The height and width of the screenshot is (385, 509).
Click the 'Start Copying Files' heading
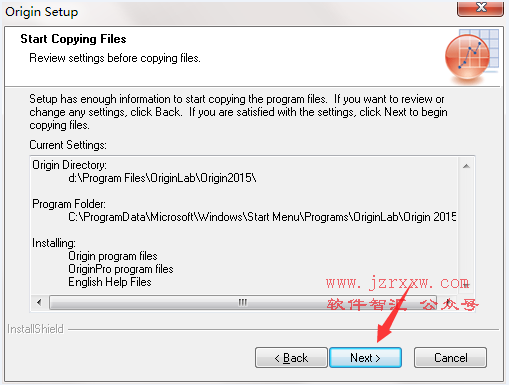(x=73, y=39)
